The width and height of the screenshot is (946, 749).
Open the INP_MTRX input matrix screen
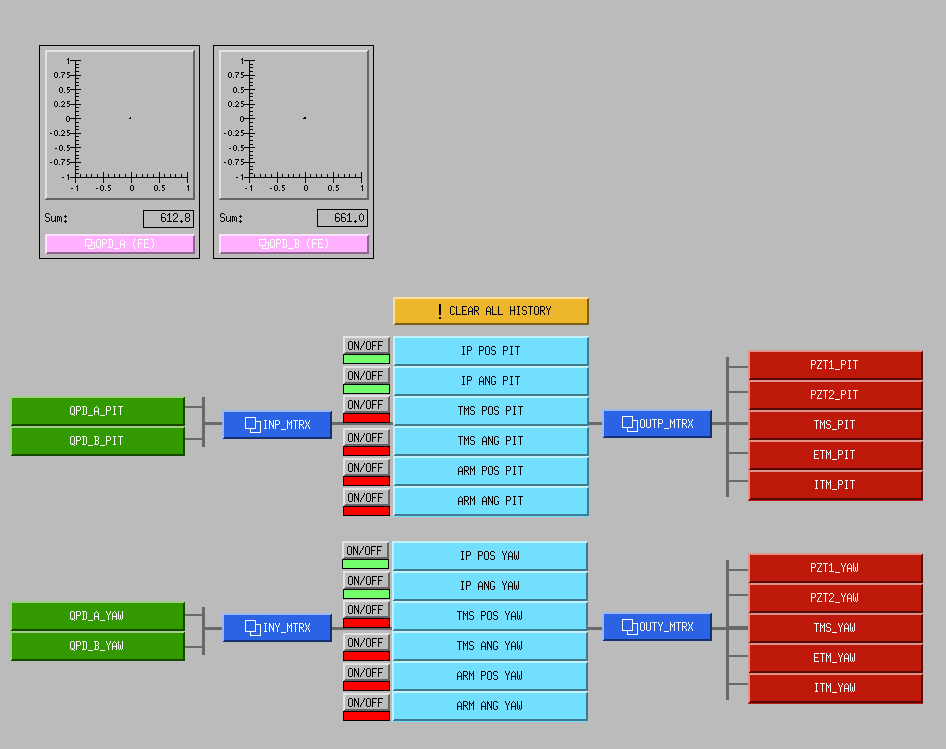278,425
